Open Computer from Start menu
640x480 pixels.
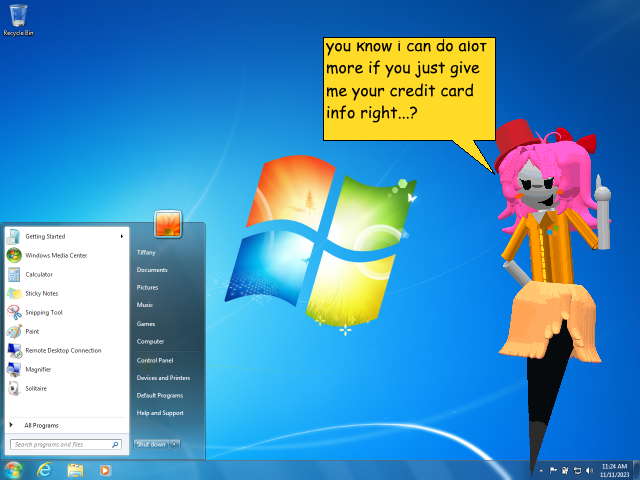150,341
